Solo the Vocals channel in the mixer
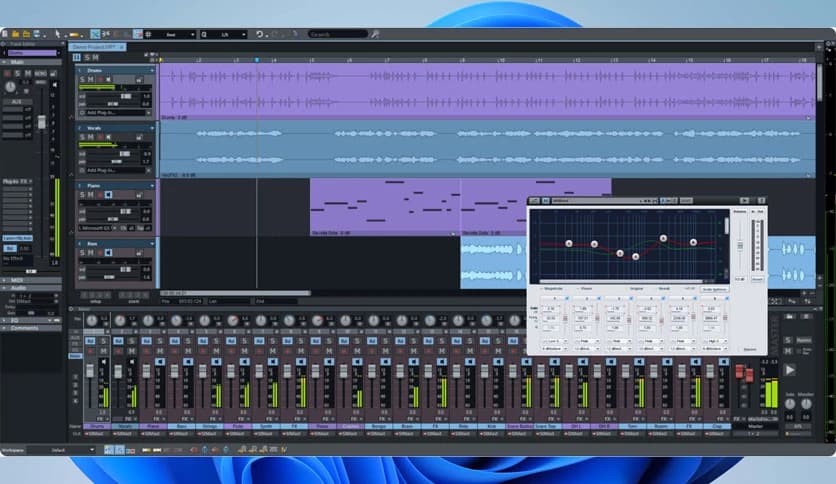Viewport: 836px width, 484px height. tap(131, 341)
